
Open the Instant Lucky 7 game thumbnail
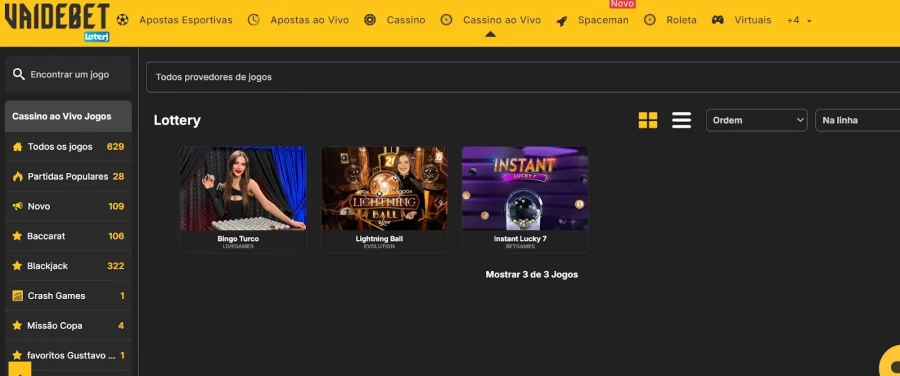525,188
